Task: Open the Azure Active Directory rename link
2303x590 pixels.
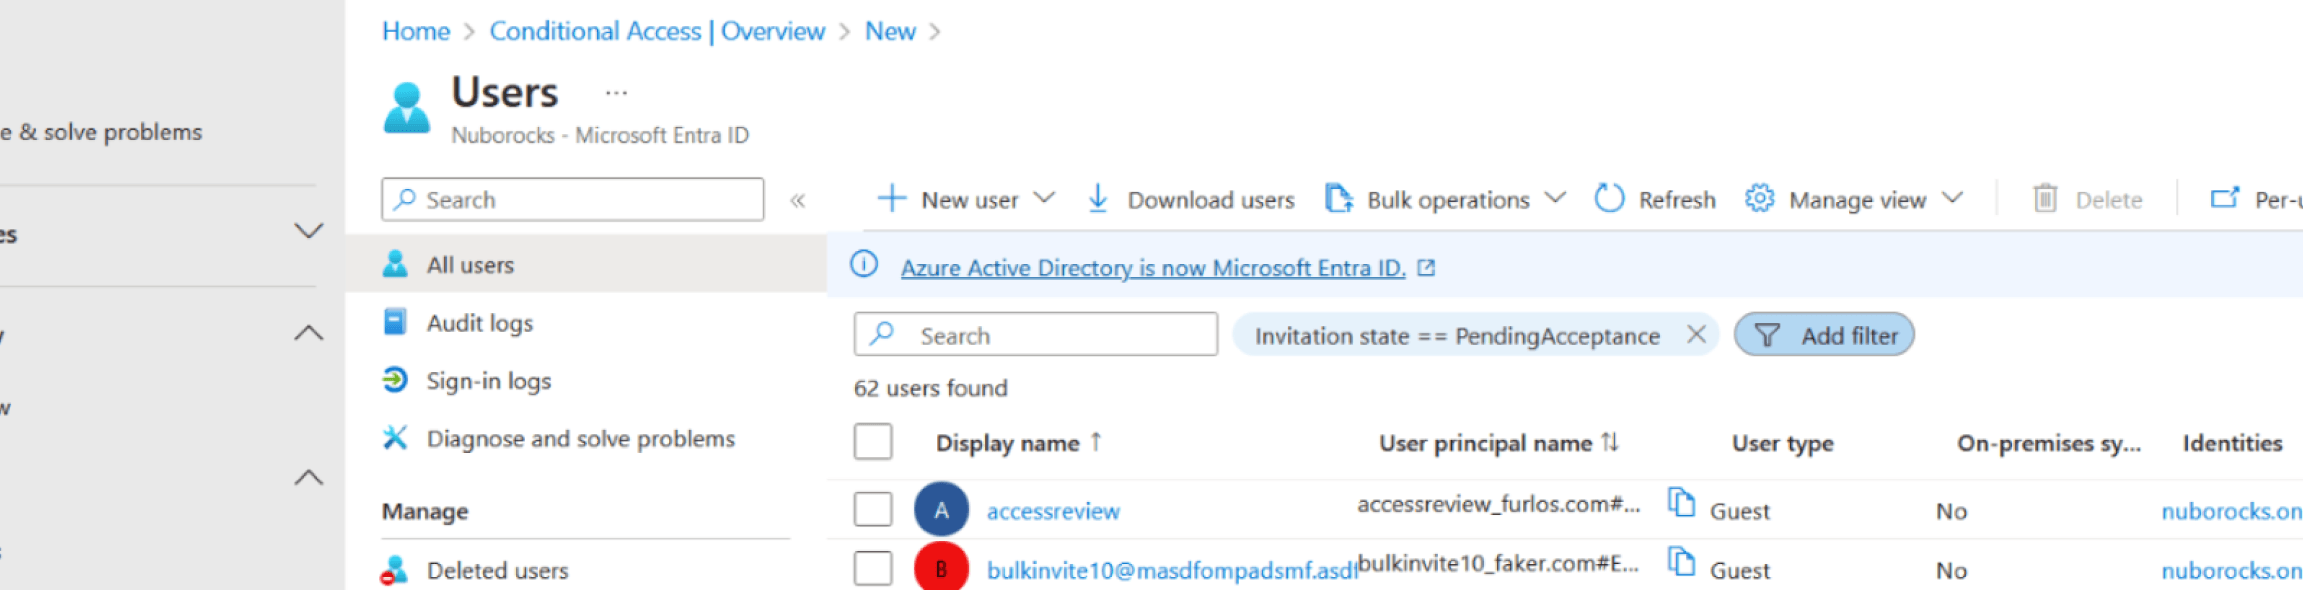Action: [1152, 268]
